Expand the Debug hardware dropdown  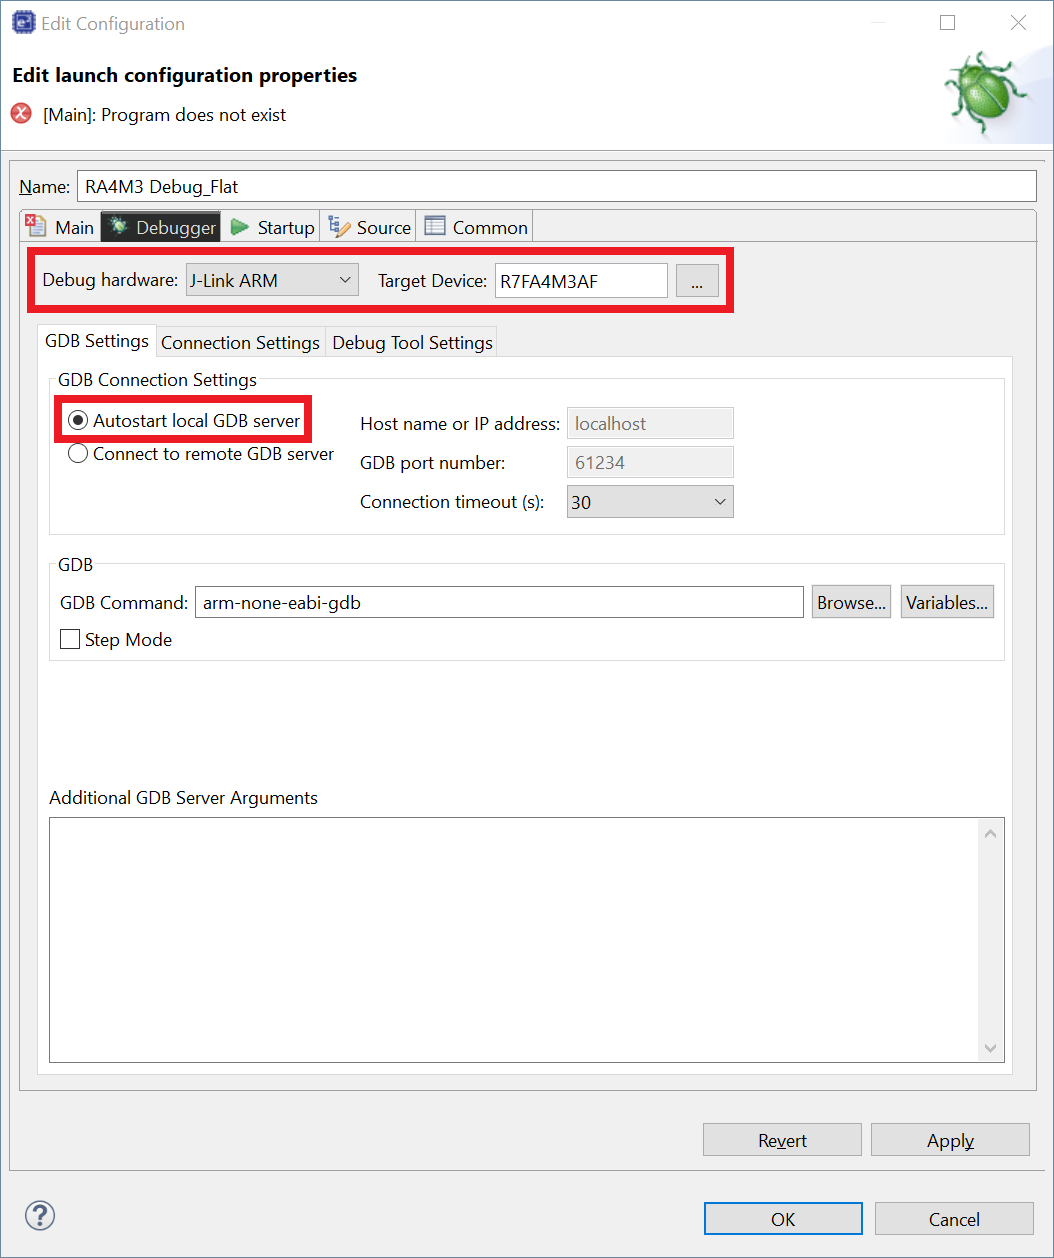(x=272, y=281)
